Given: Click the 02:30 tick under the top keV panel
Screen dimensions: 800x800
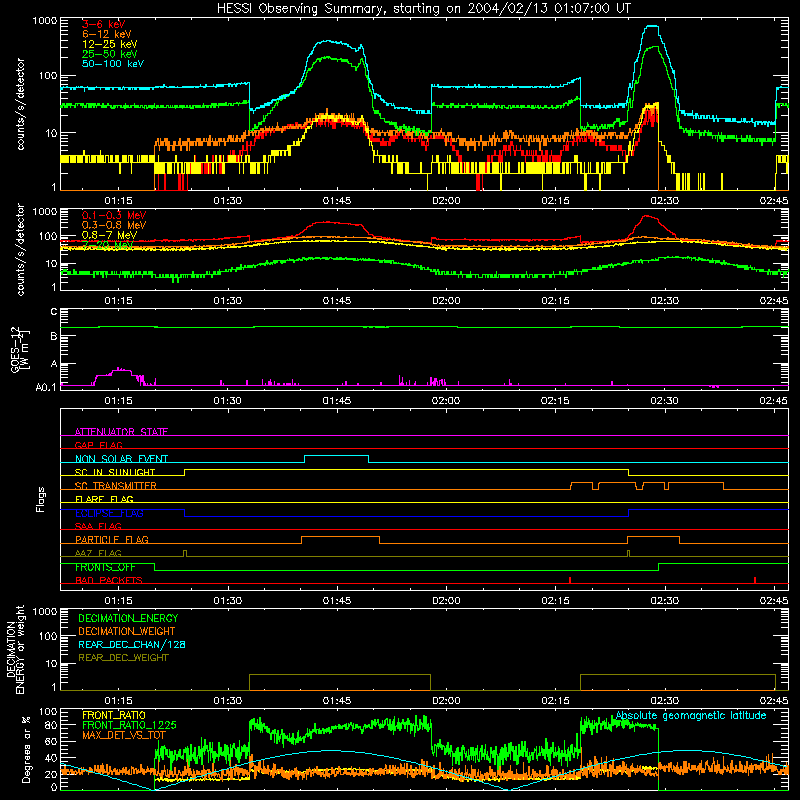Looking at the screenshot, I should [664, 201].
